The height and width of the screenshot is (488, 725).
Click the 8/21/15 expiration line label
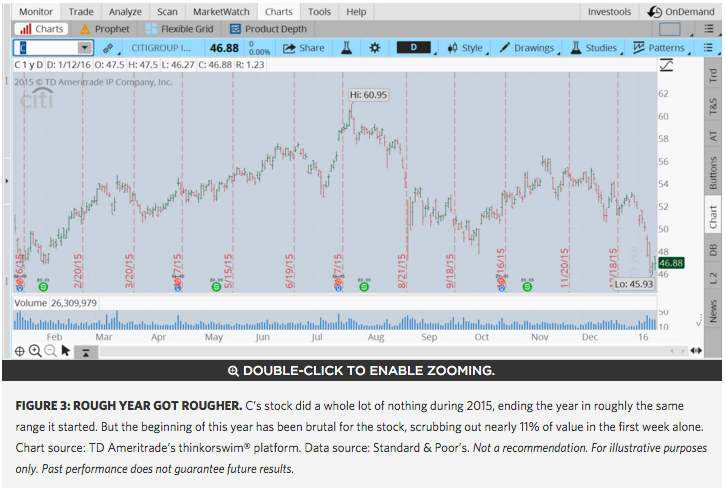pos(402,271)
